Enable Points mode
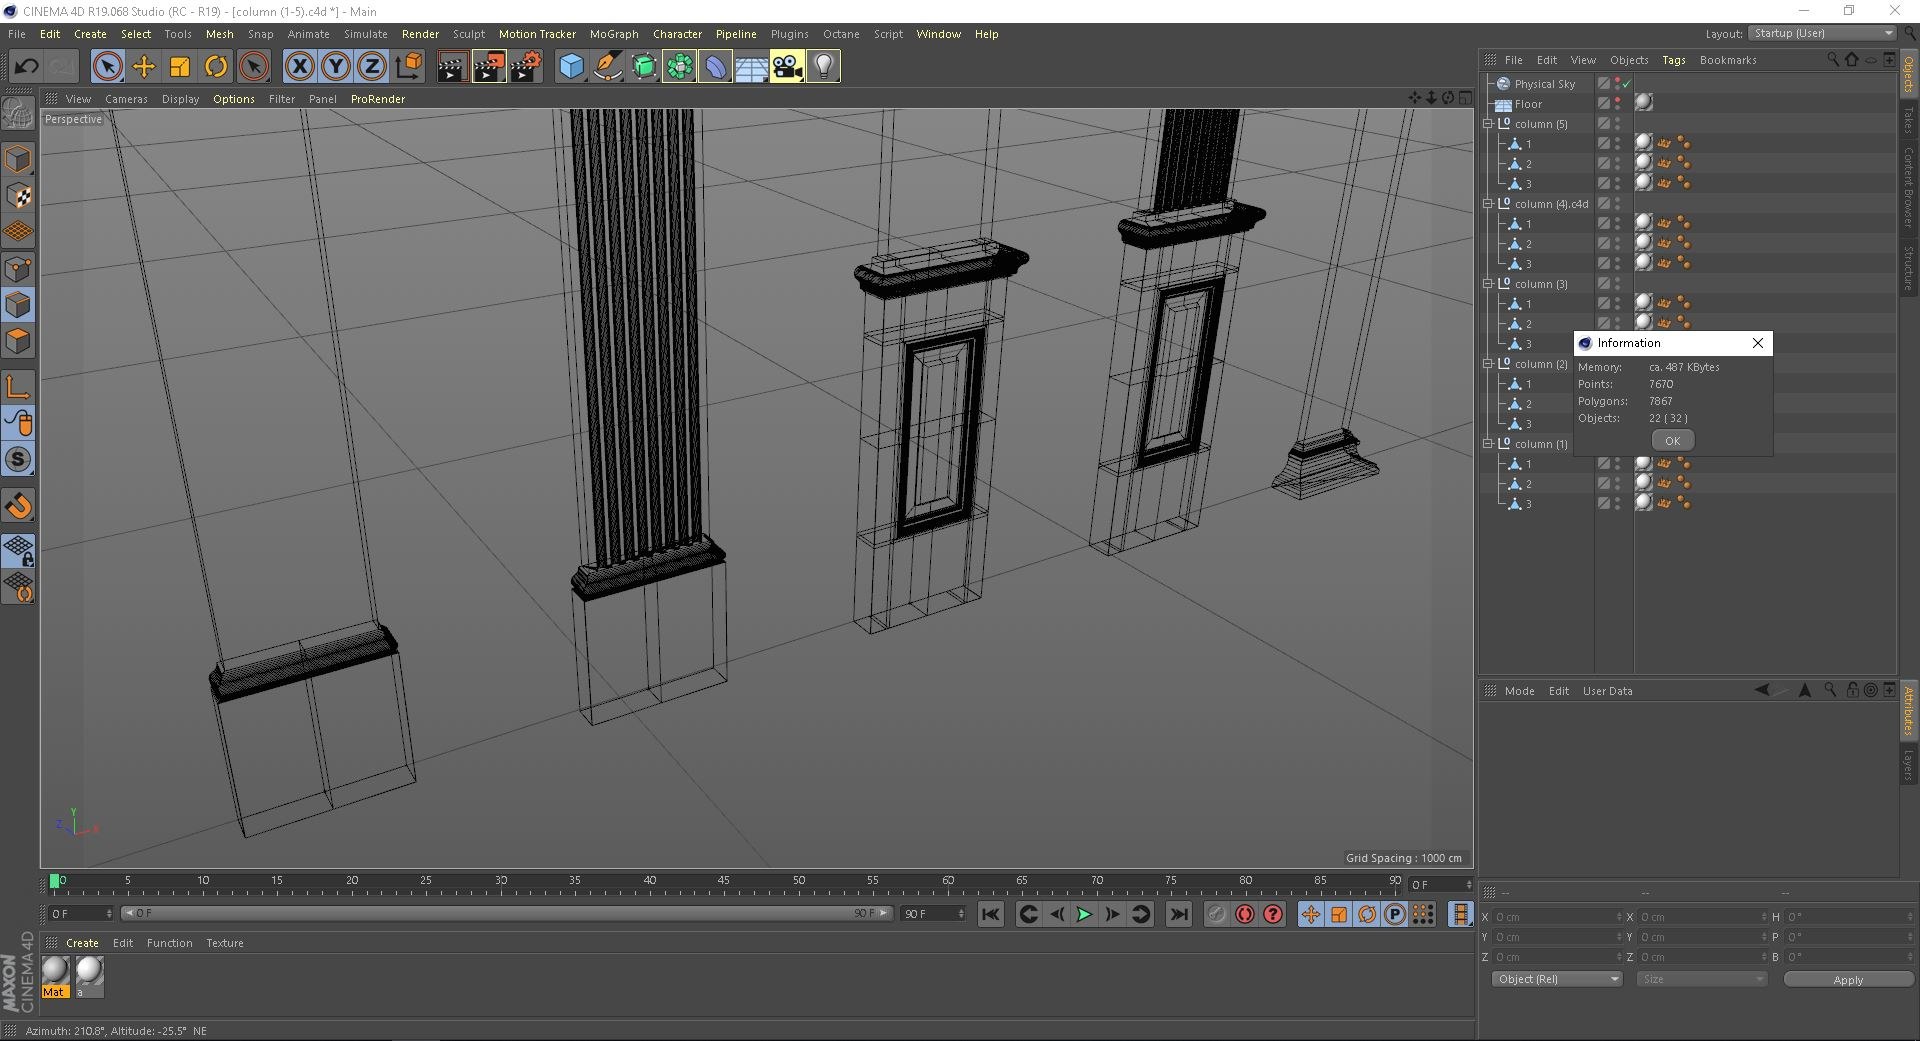Image resolution: width=1920 pixels, height=1041 pixels. (18, 269)
